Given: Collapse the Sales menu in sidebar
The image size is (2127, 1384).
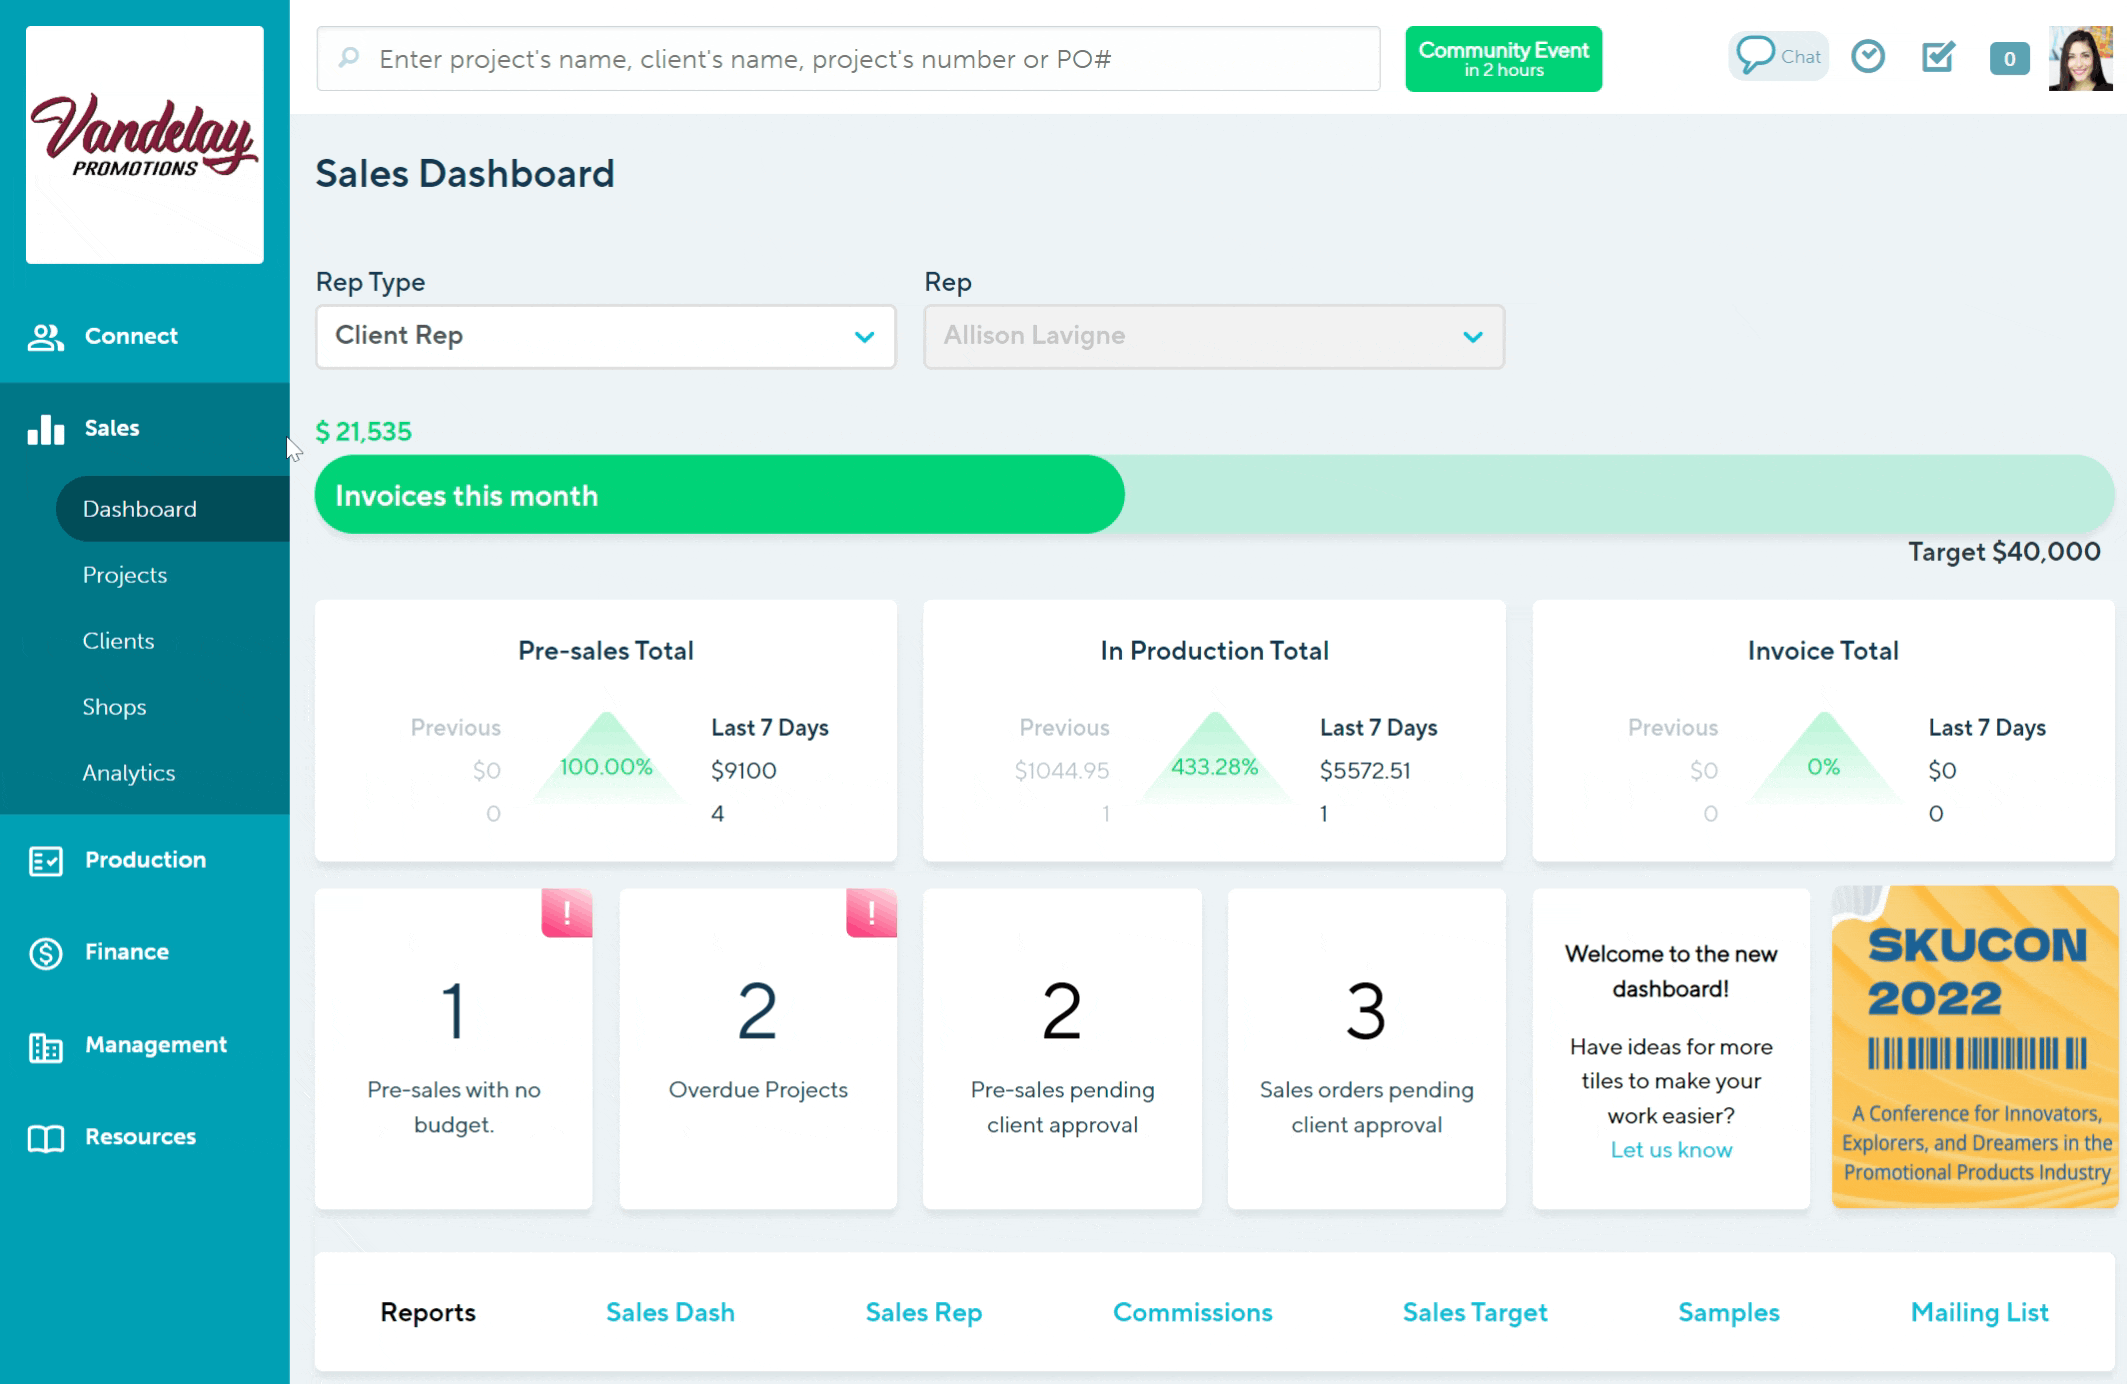Looking at the screenshot, I should click(x=112, y=428).
